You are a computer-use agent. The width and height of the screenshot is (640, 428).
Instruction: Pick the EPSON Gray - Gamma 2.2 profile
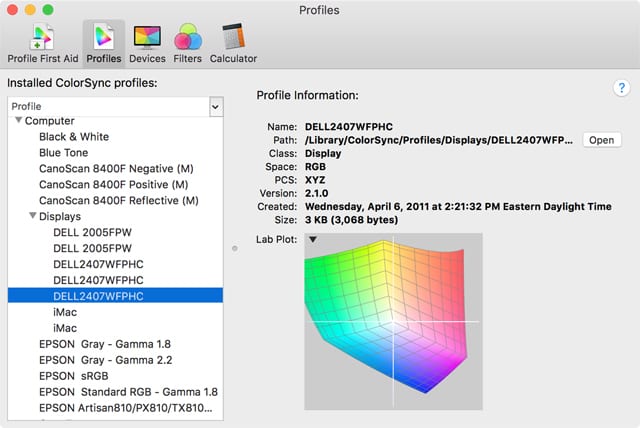click(x=105, y=360)
